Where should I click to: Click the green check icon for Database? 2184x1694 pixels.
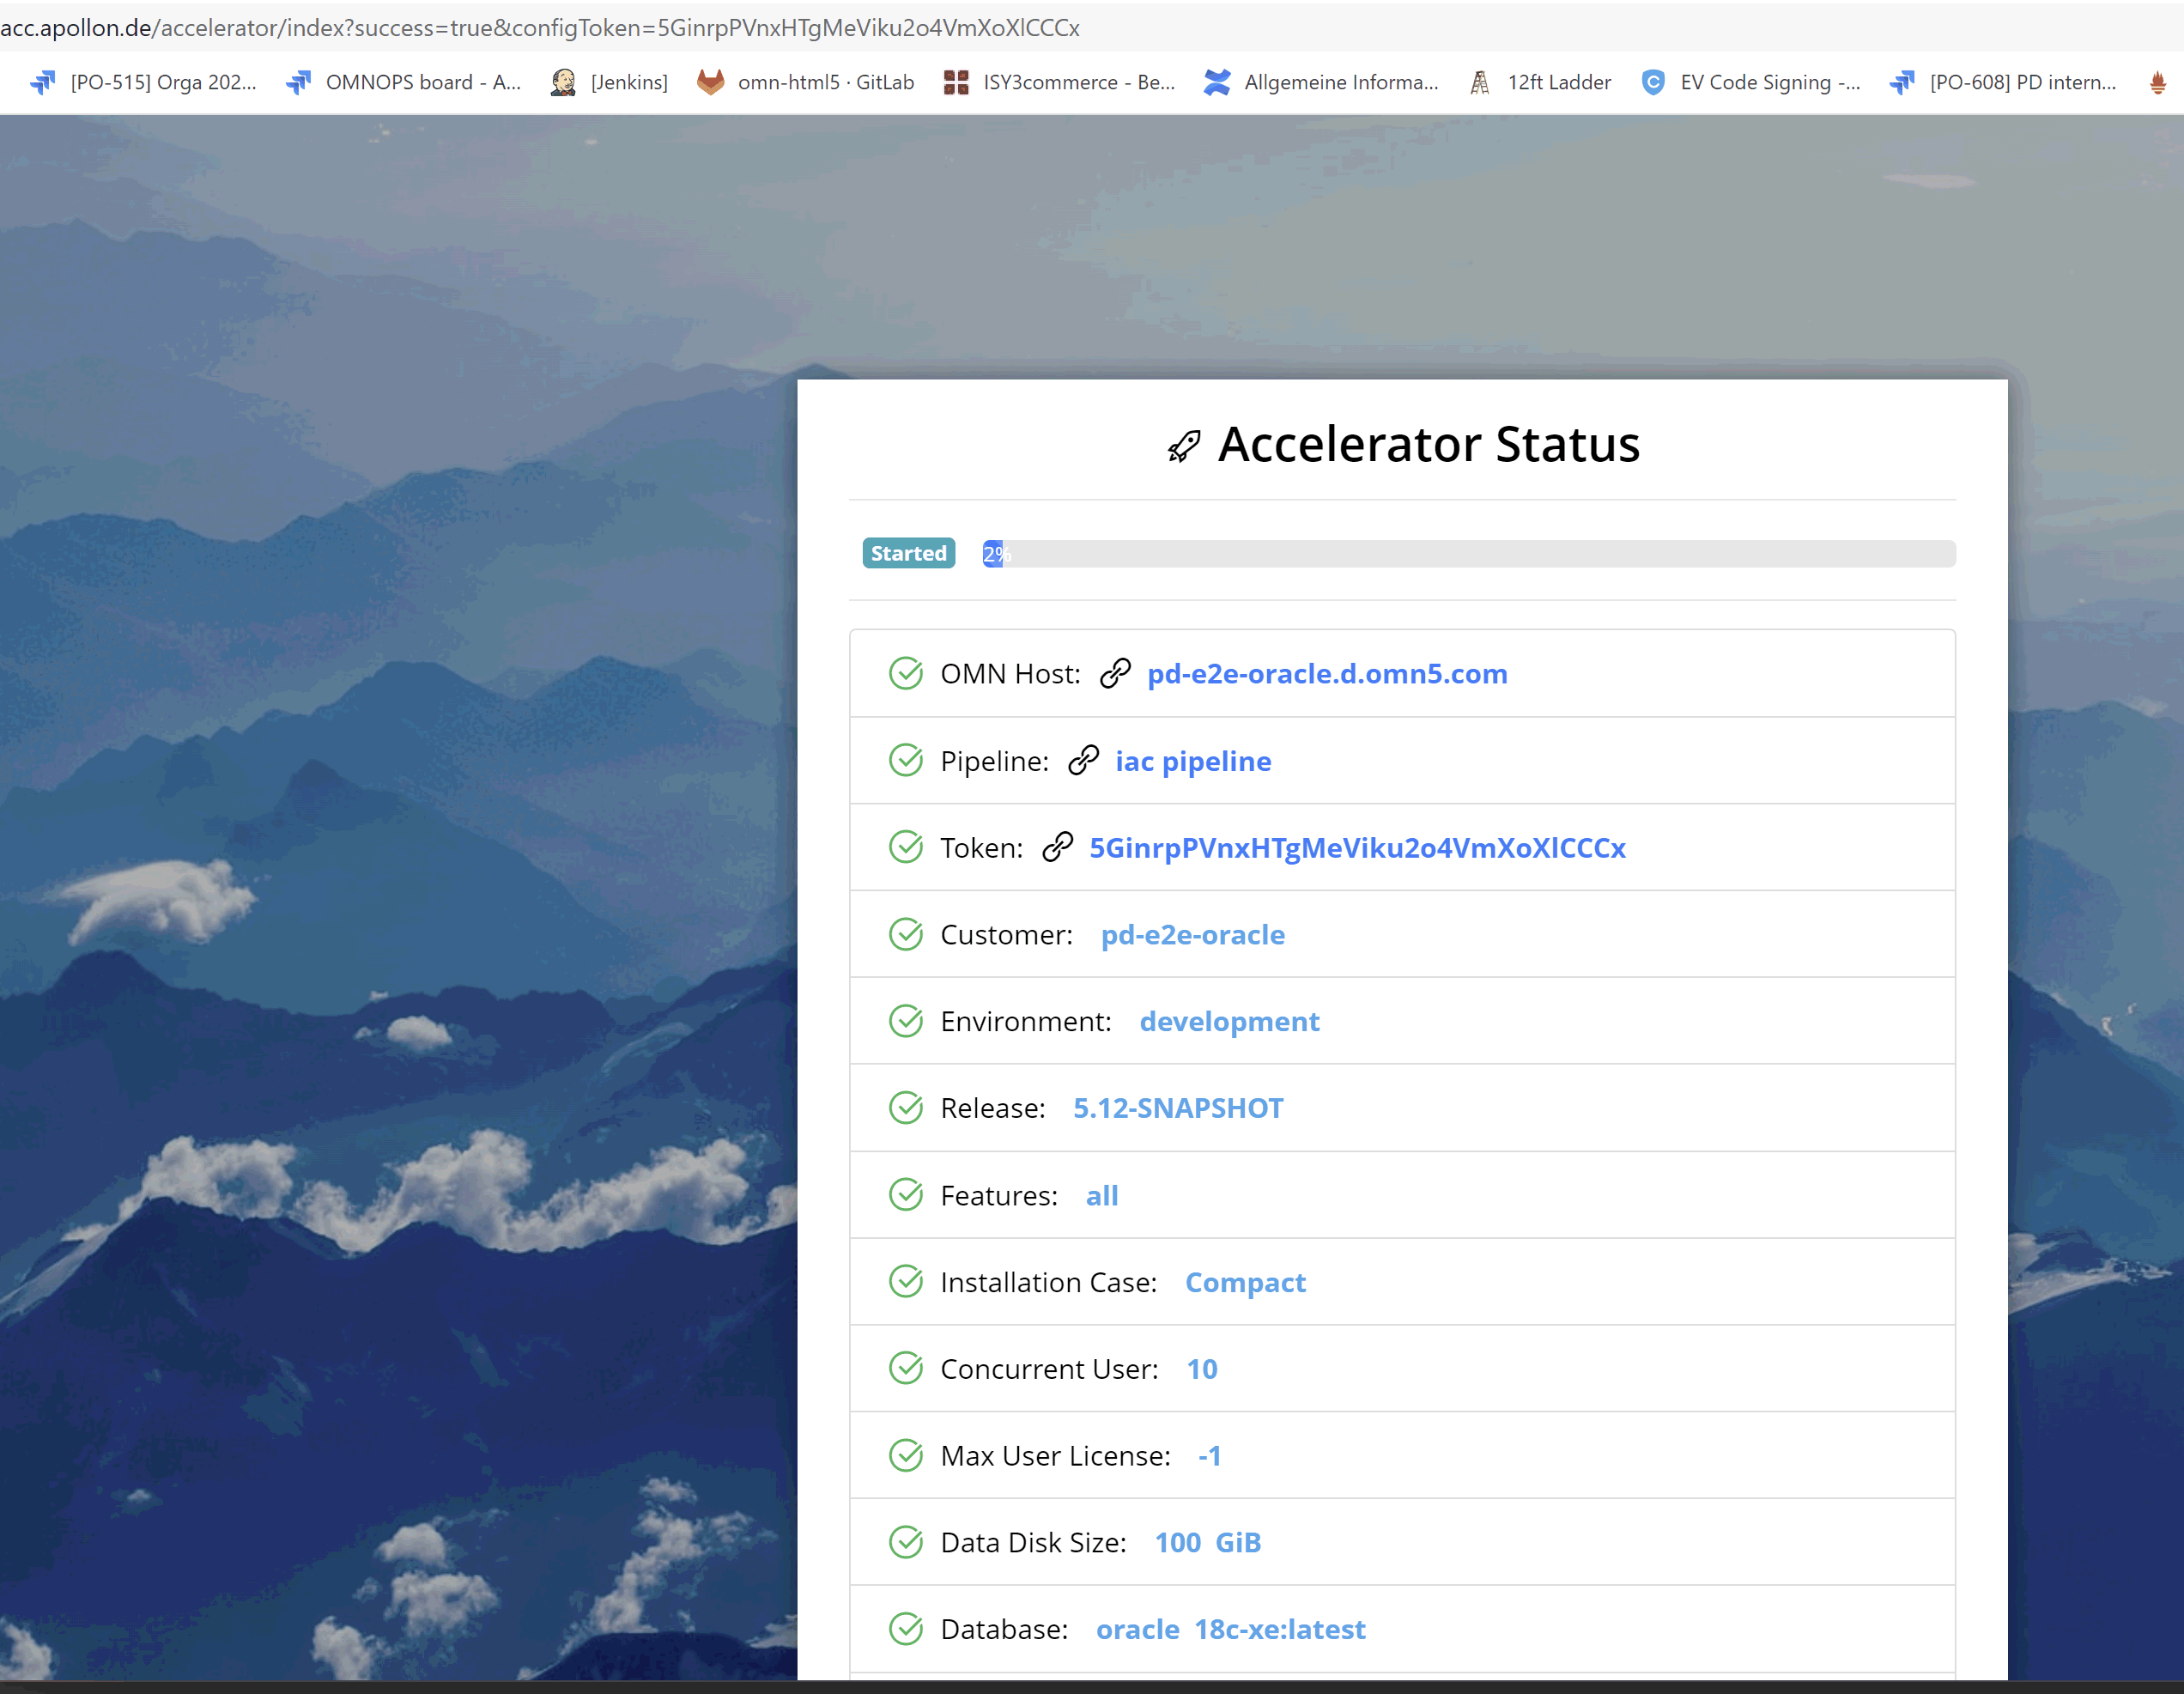click(x=906, y=1629)
